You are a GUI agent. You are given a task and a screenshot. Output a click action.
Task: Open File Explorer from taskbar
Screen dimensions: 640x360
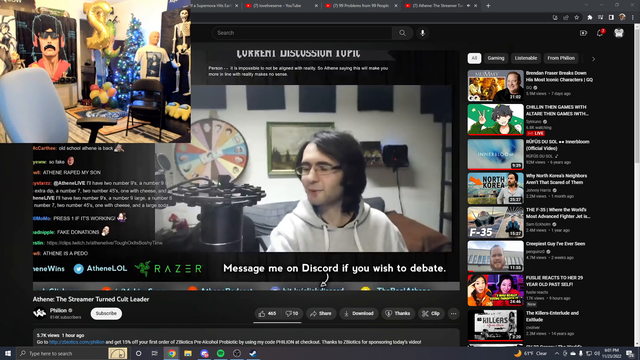tap(188, 353)
